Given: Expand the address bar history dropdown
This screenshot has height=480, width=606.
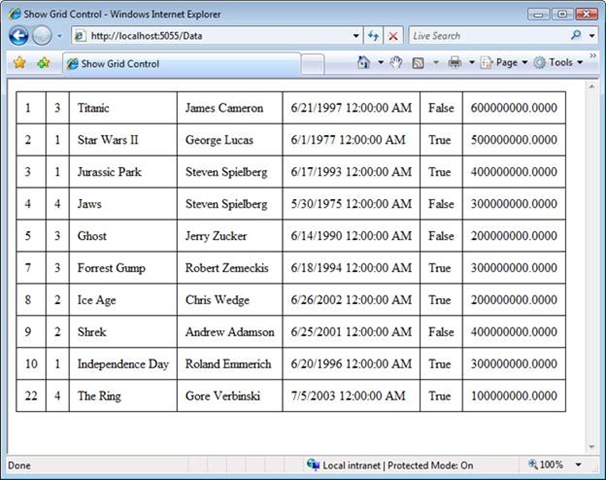Looking at the screenshot, I should (356, 36).
